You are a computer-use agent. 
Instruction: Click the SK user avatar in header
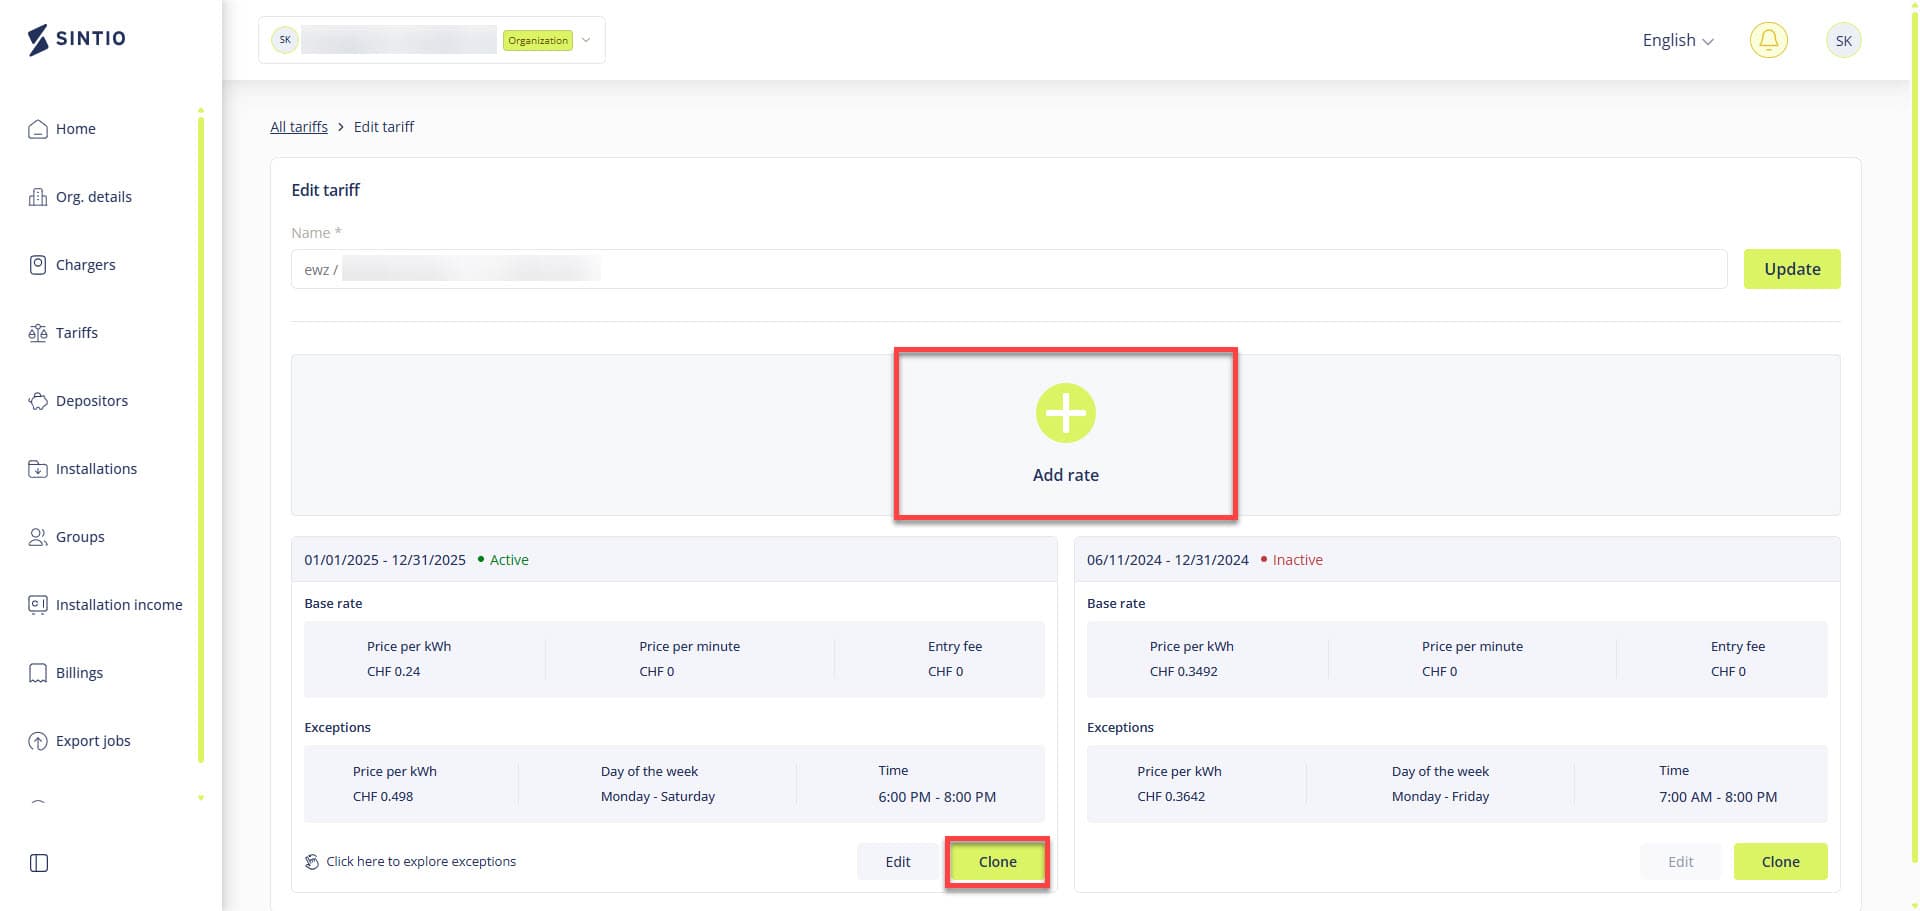pos(1843,41)
